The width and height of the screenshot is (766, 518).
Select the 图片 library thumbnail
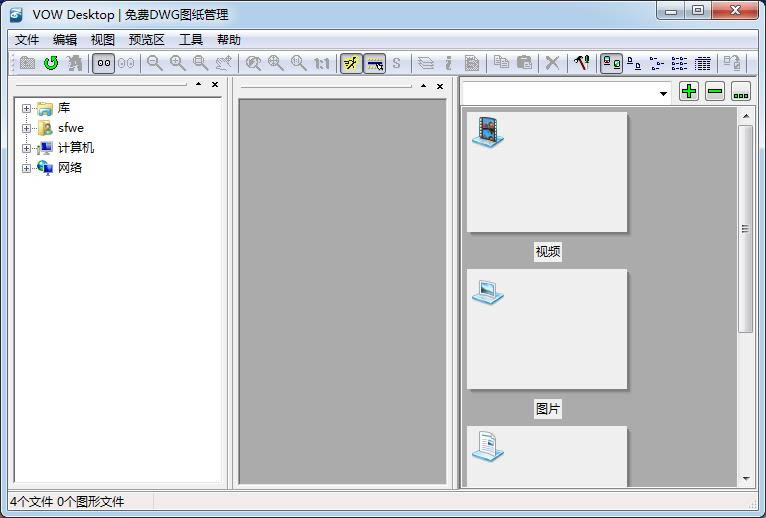[x=547, y=329]
